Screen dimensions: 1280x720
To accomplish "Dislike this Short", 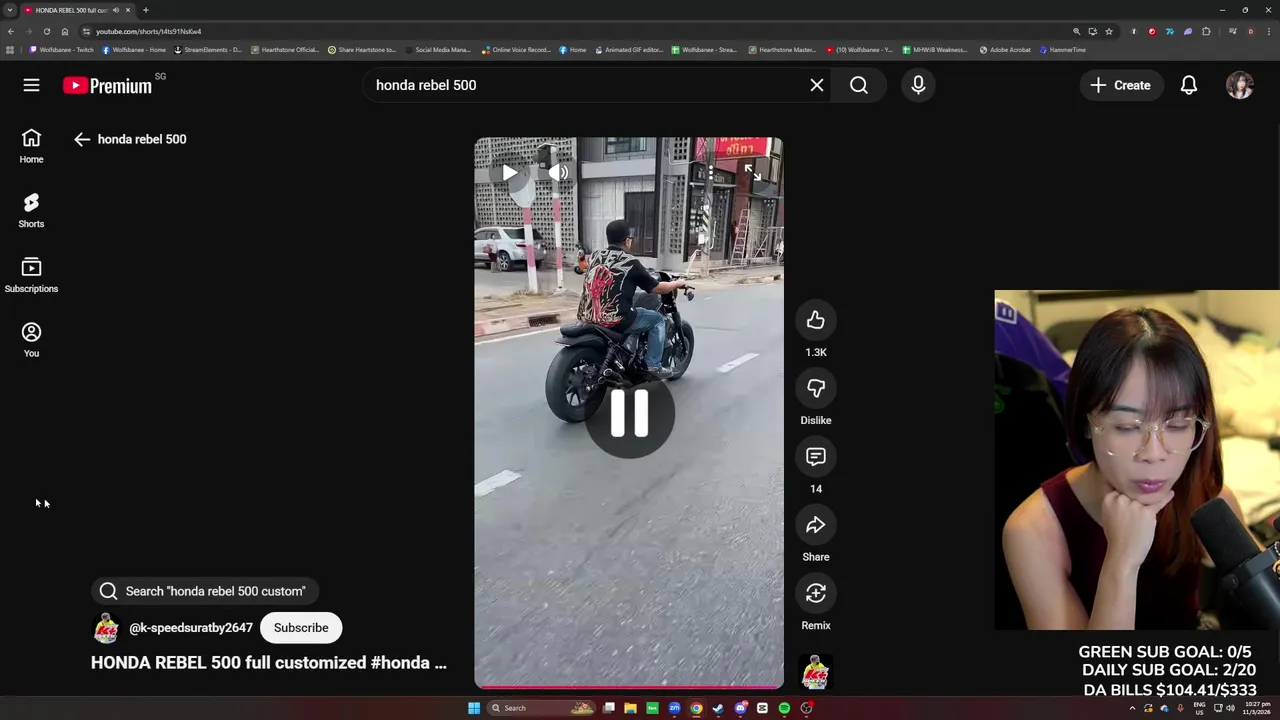I will tap(816, 388).
